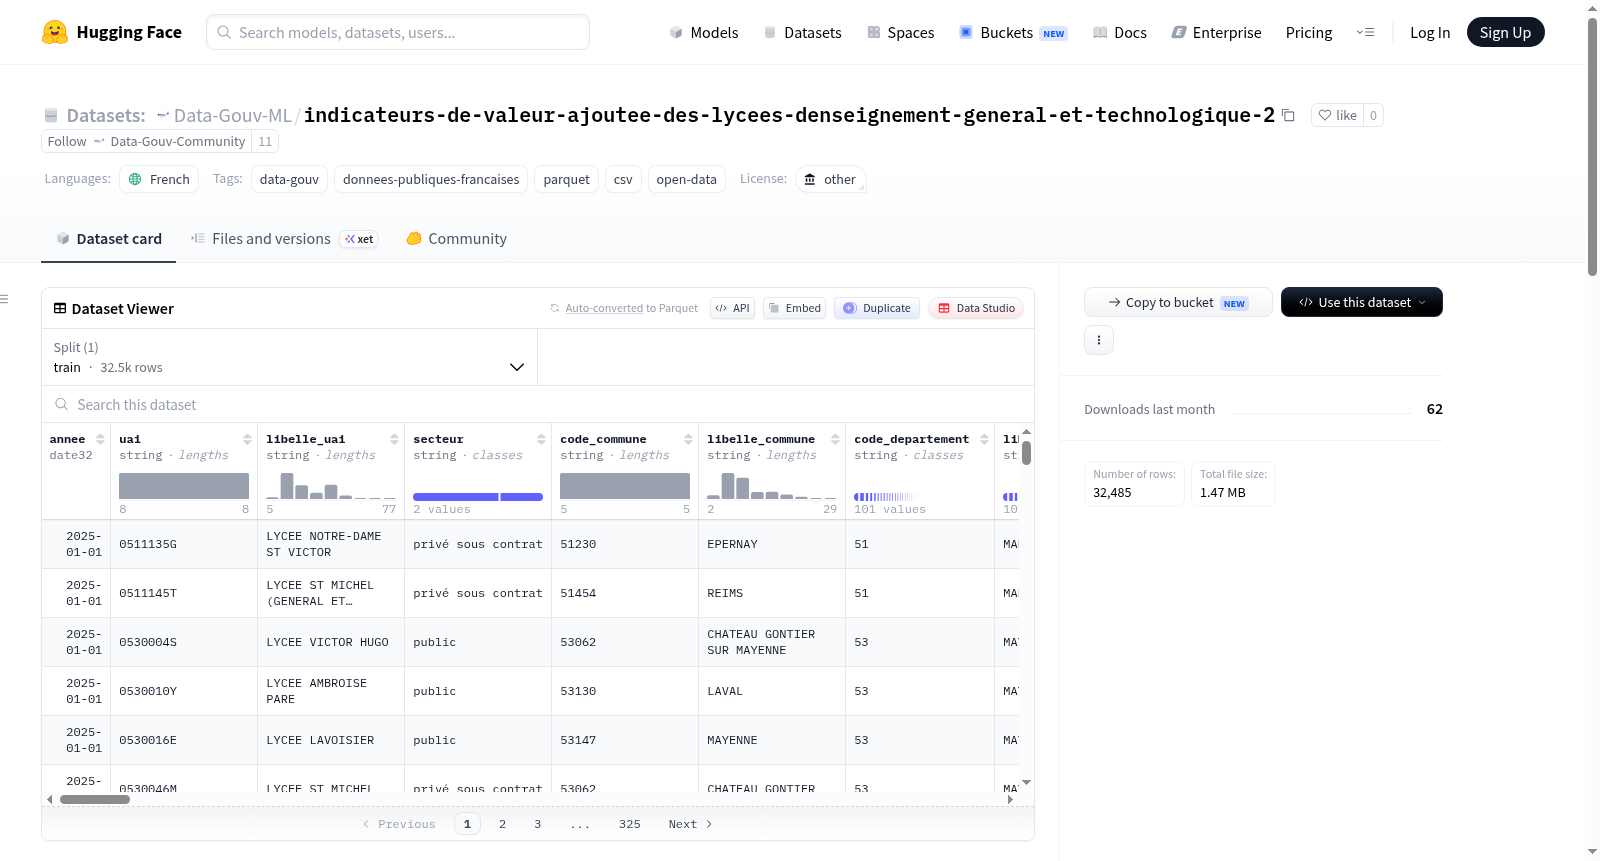Expand the Split train dropdown
Image resolution: width=1600 pixels, height=861 pixels.
point(289,357)
